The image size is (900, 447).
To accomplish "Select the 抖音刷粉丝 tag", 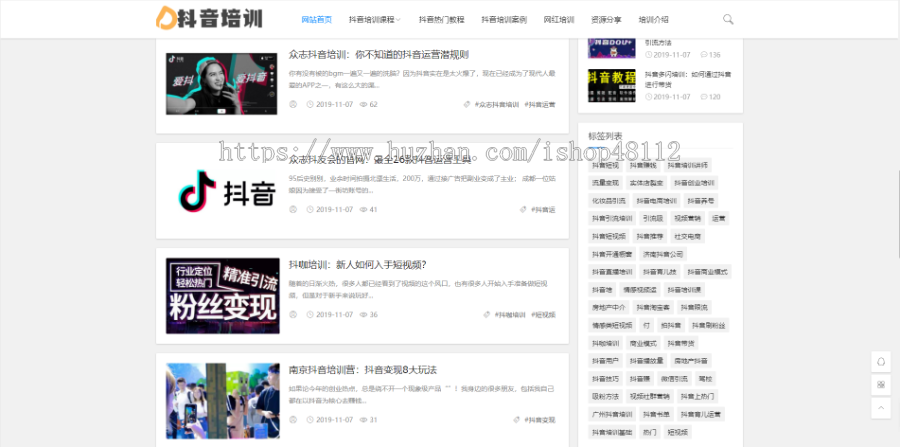I will (x=709, y=325).
